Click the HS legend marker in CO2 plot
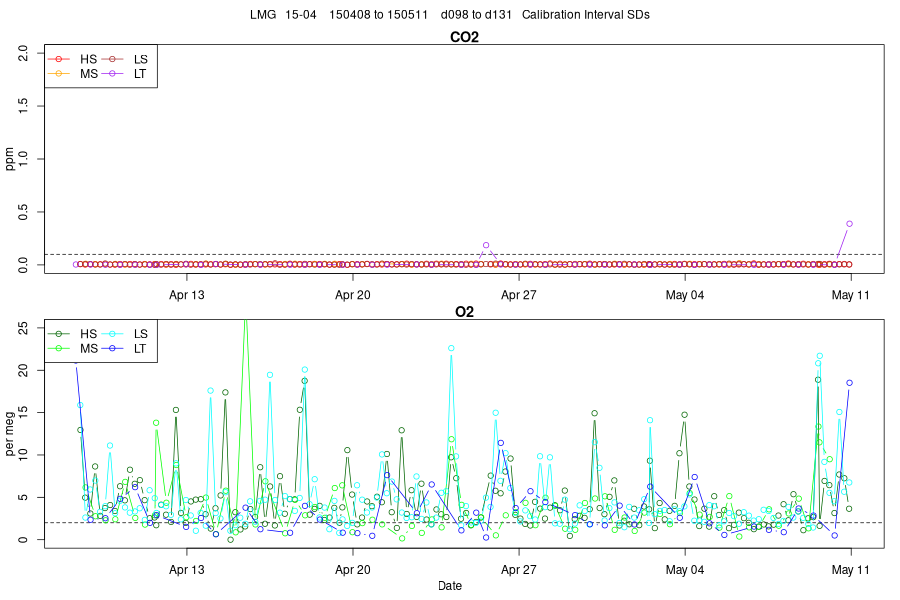This screenshot has height=600, width=900. (59, 59)
